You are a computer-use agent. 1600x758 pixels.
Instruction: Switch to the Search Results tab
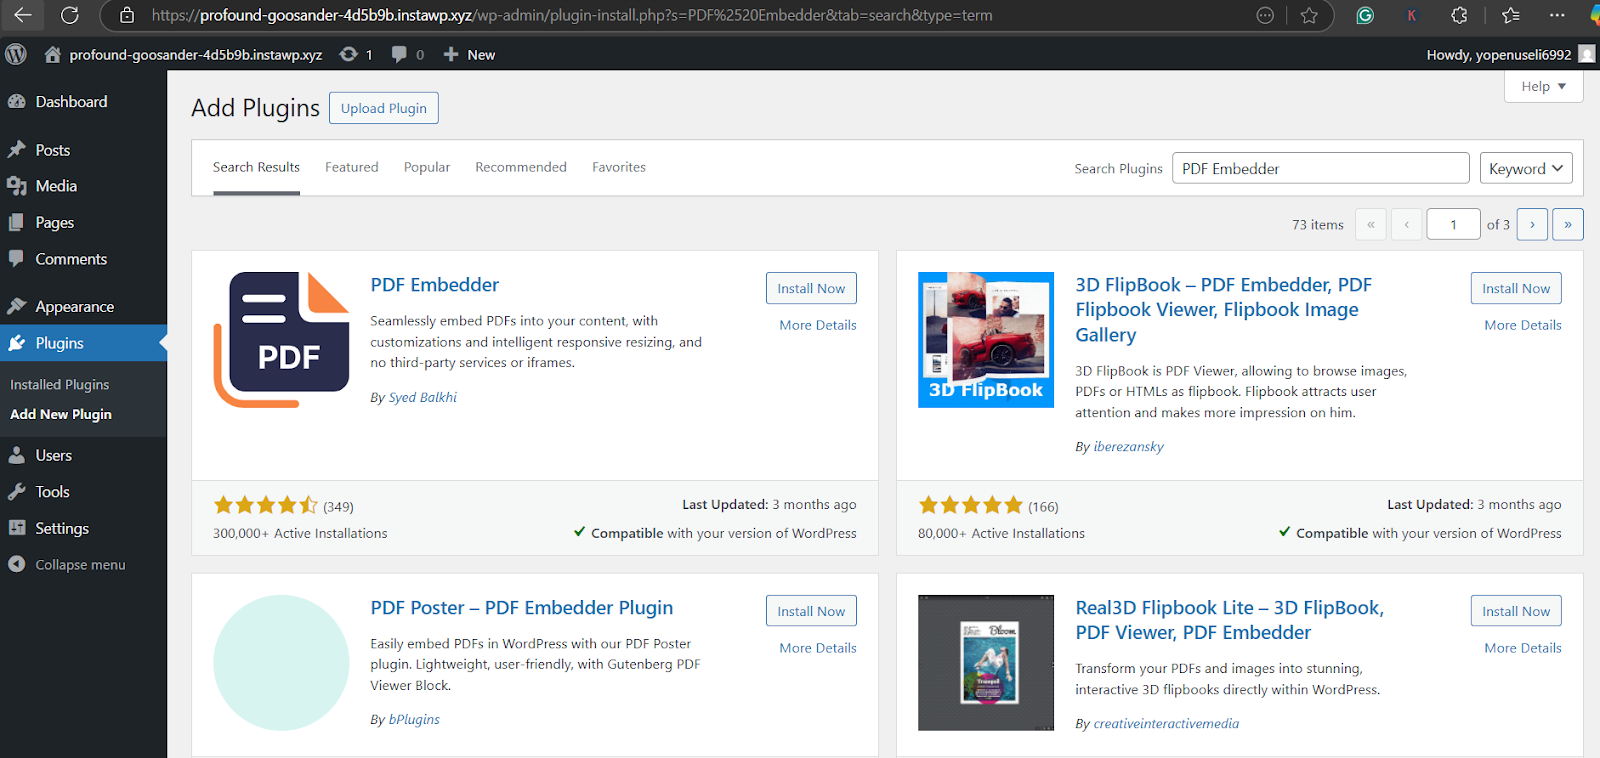coord(256,167)
